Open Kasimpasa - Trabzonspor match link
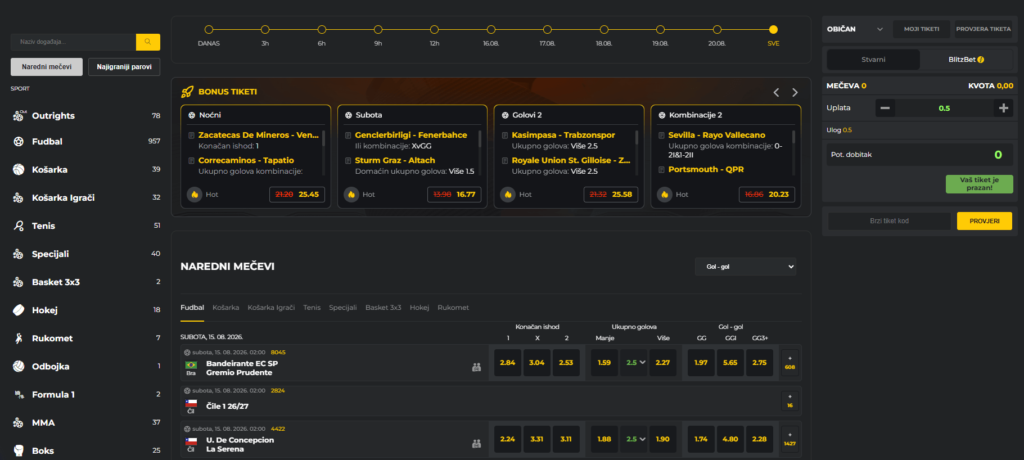Viewport: 1024px width, 460px height. click(563, 135)
